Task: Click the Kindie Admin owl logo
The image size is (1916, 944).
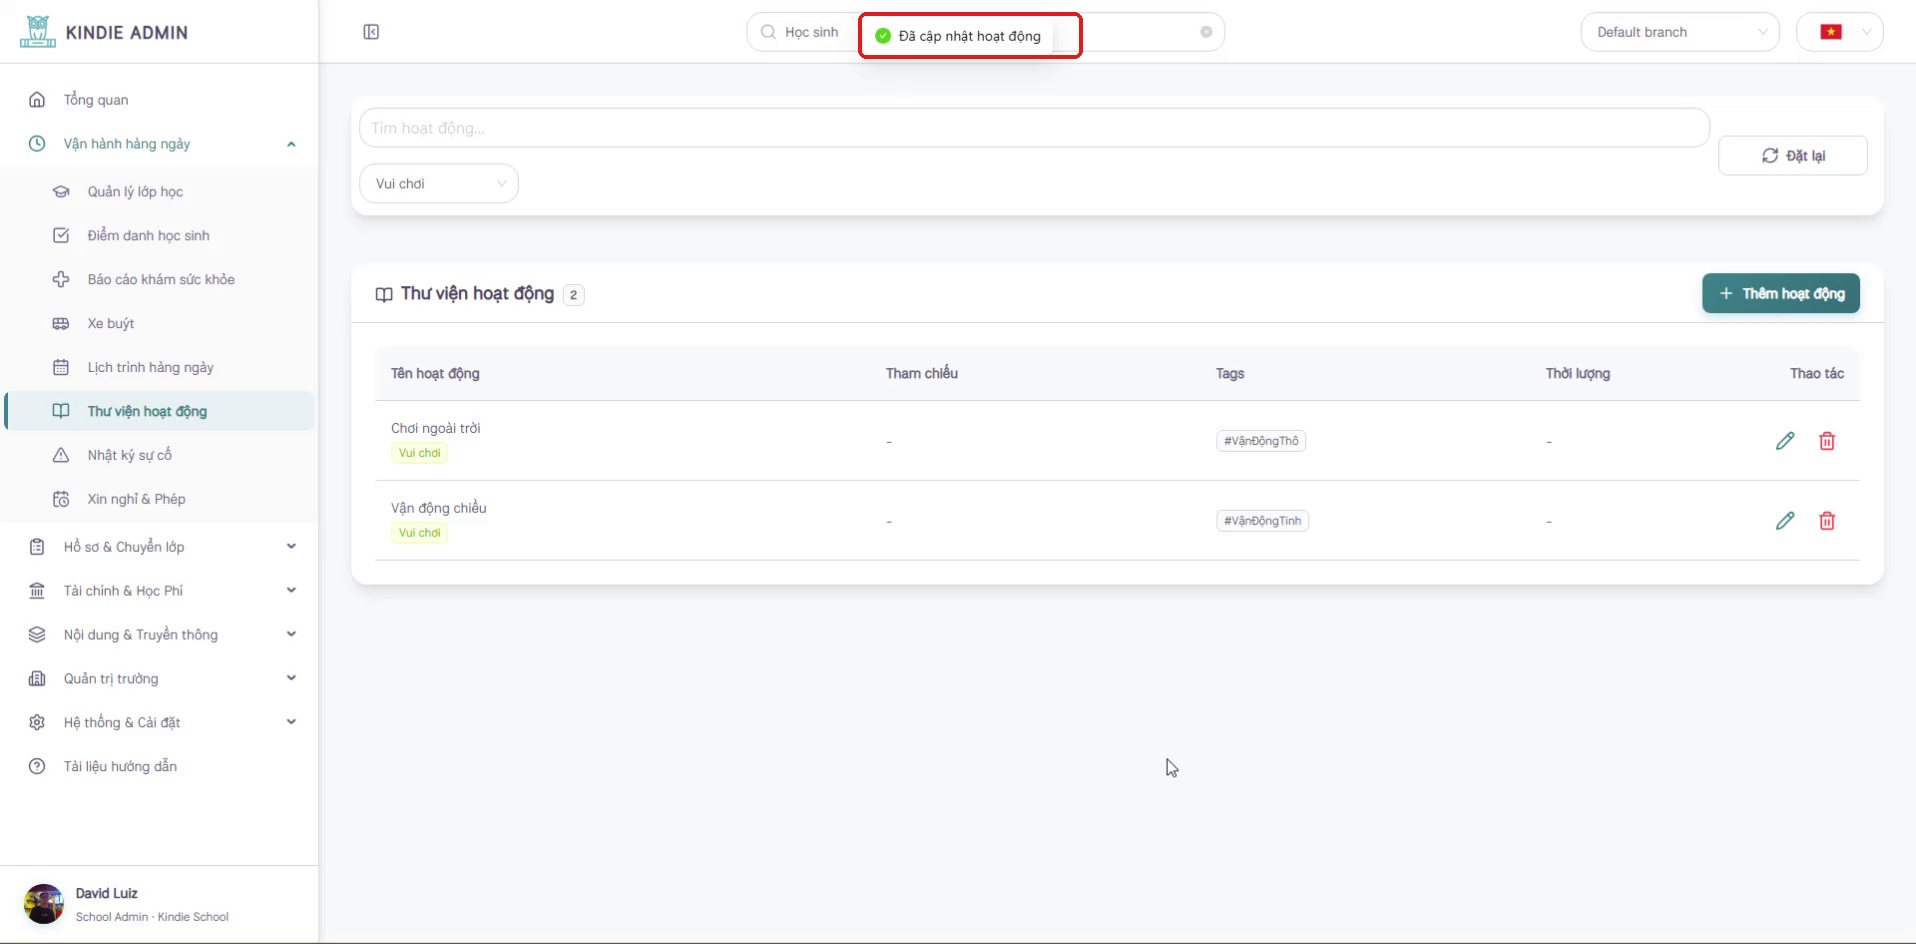Action: (x=38, y=32)
